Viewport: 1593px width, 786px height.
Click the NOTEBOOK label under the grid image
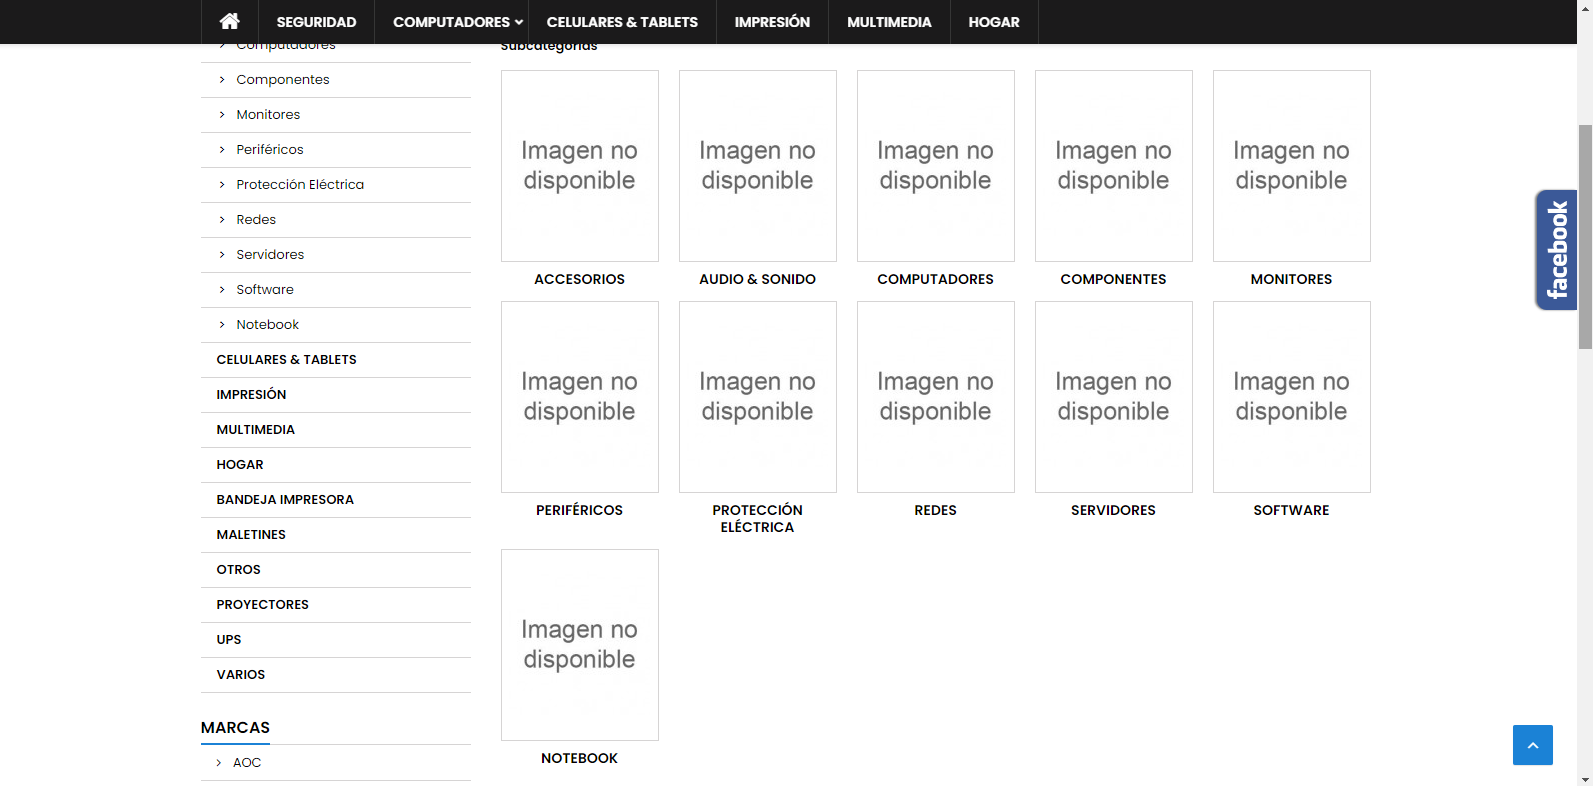tap(580, 759)
